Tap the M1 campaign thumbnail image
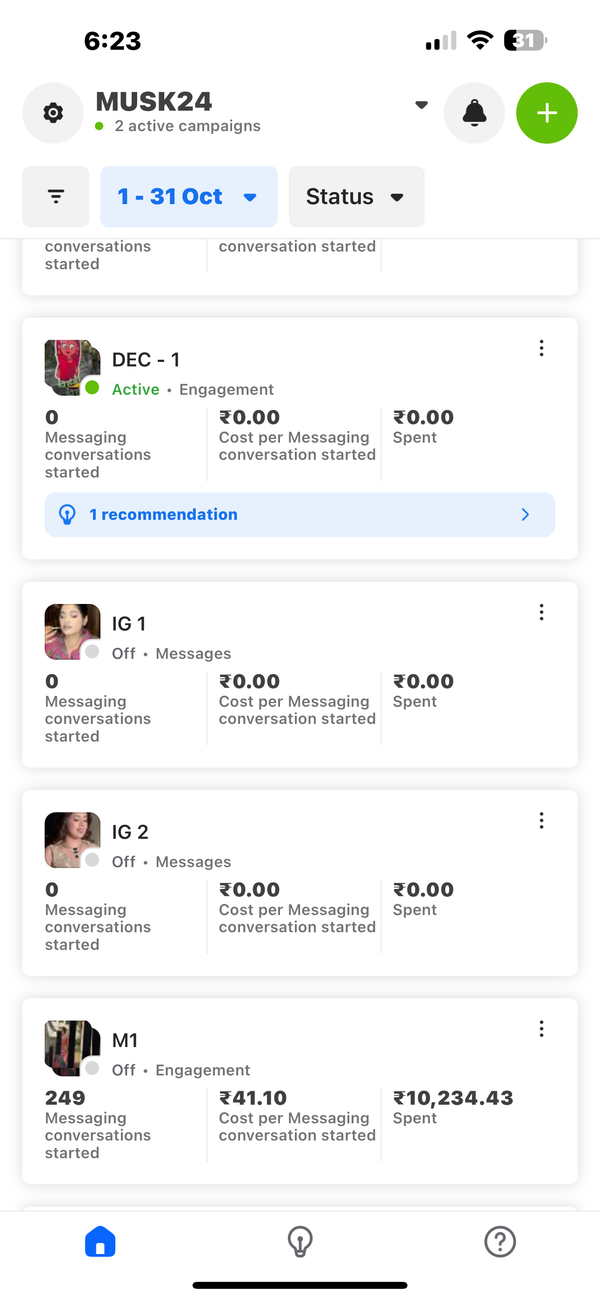Image resolution: width=600 pixels, height=1300 pixels. (70, 1046)
